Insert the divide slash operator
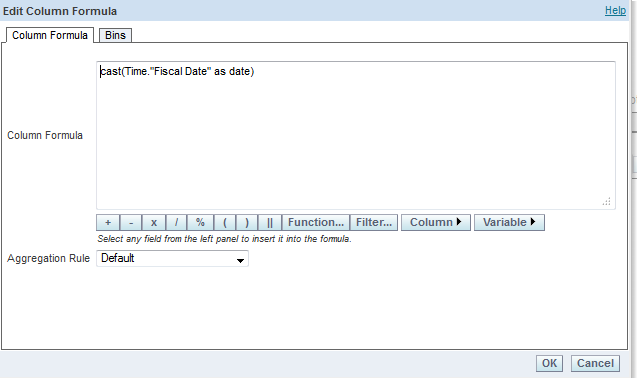Screen dimensions: 637x378 pos(176,223)
